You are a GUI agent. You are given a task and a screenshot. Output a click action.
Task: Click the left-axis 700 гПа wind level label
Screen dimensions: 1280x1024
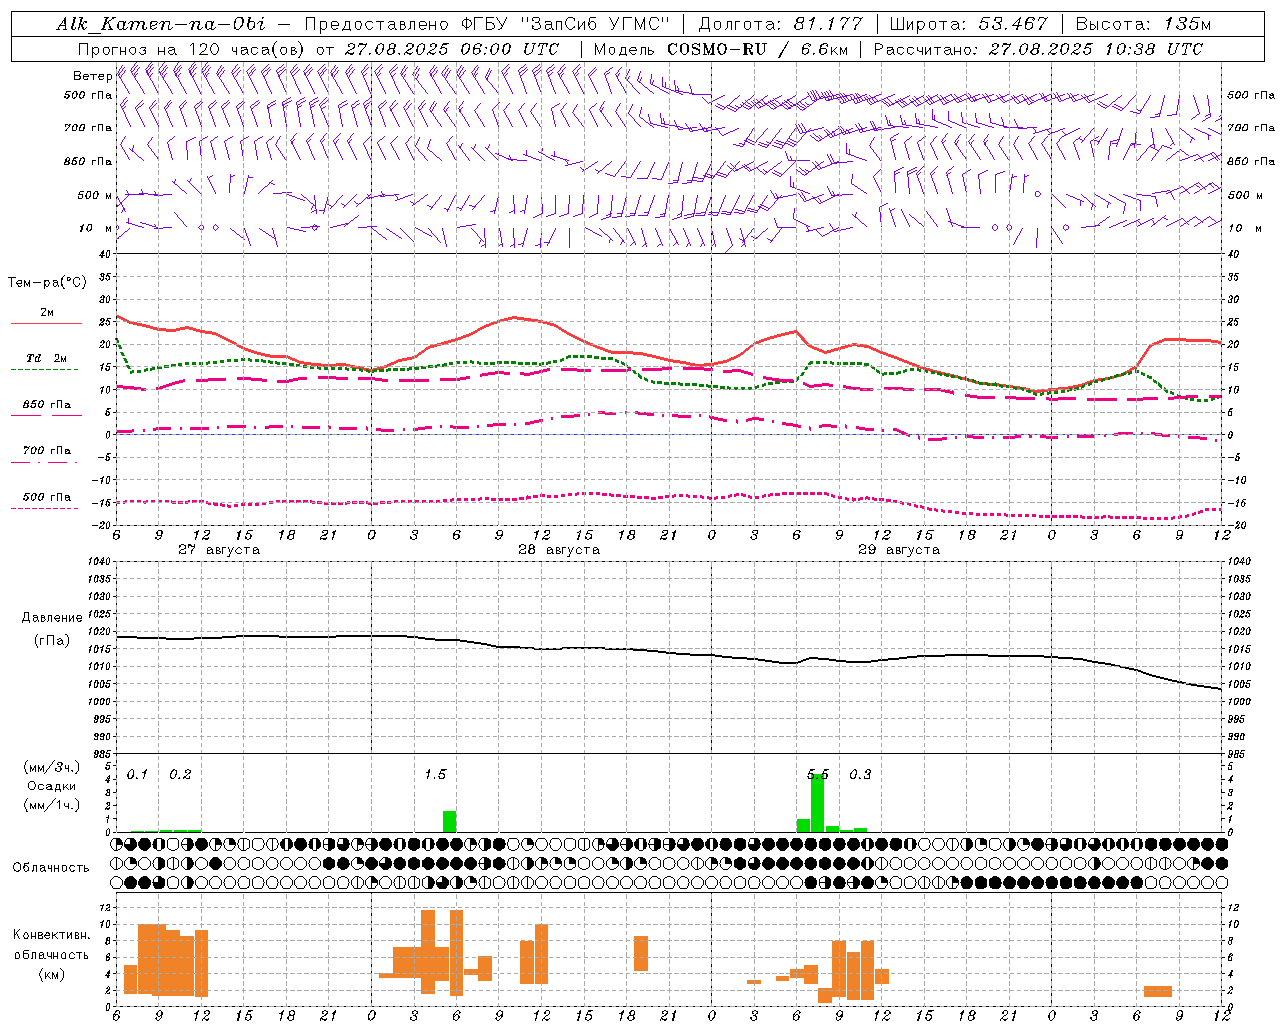click(x=88, y=128)
